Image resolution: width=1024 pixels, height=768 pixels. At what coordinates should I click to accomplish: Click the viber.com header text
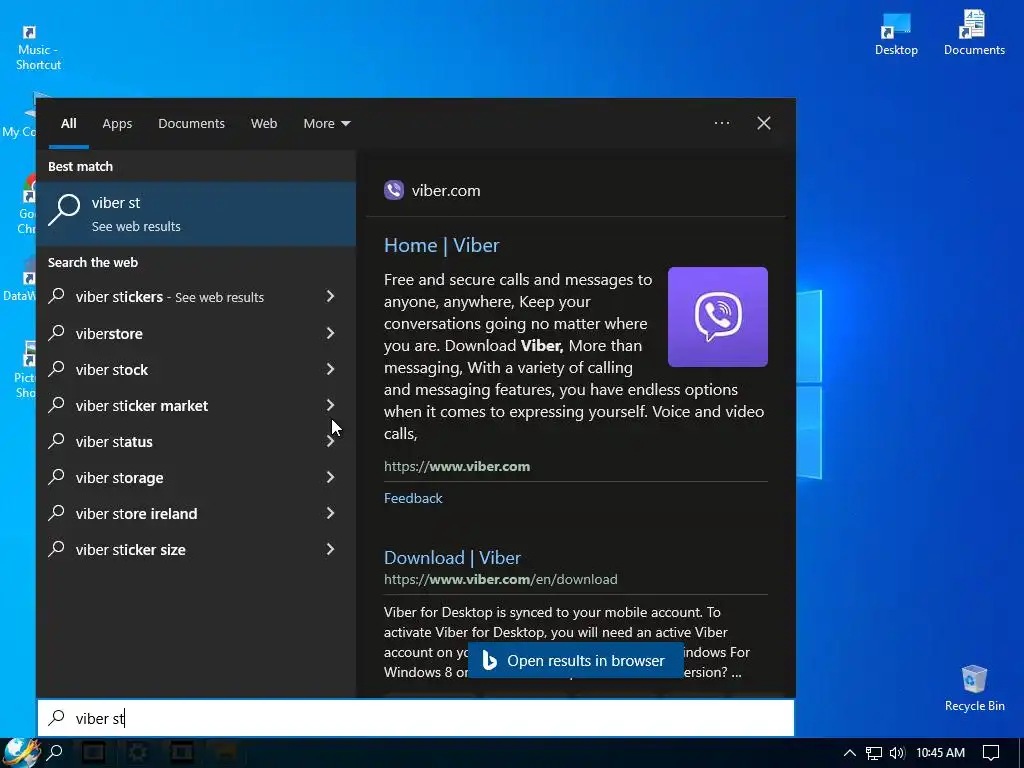[x=446, y=191]
